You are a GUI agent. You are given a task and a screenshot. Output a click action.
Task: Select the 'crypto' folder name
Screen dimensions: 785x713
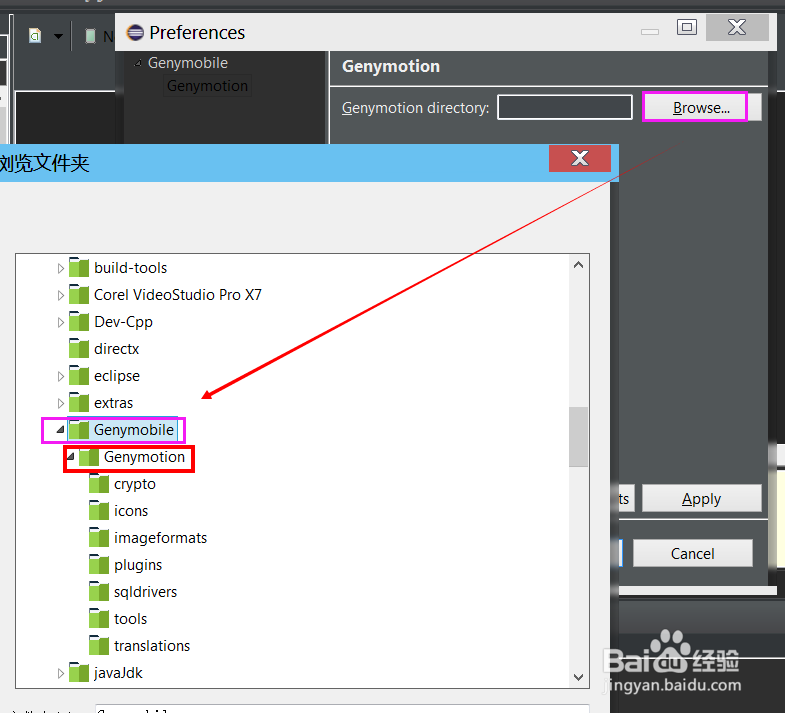coord(135,484)
